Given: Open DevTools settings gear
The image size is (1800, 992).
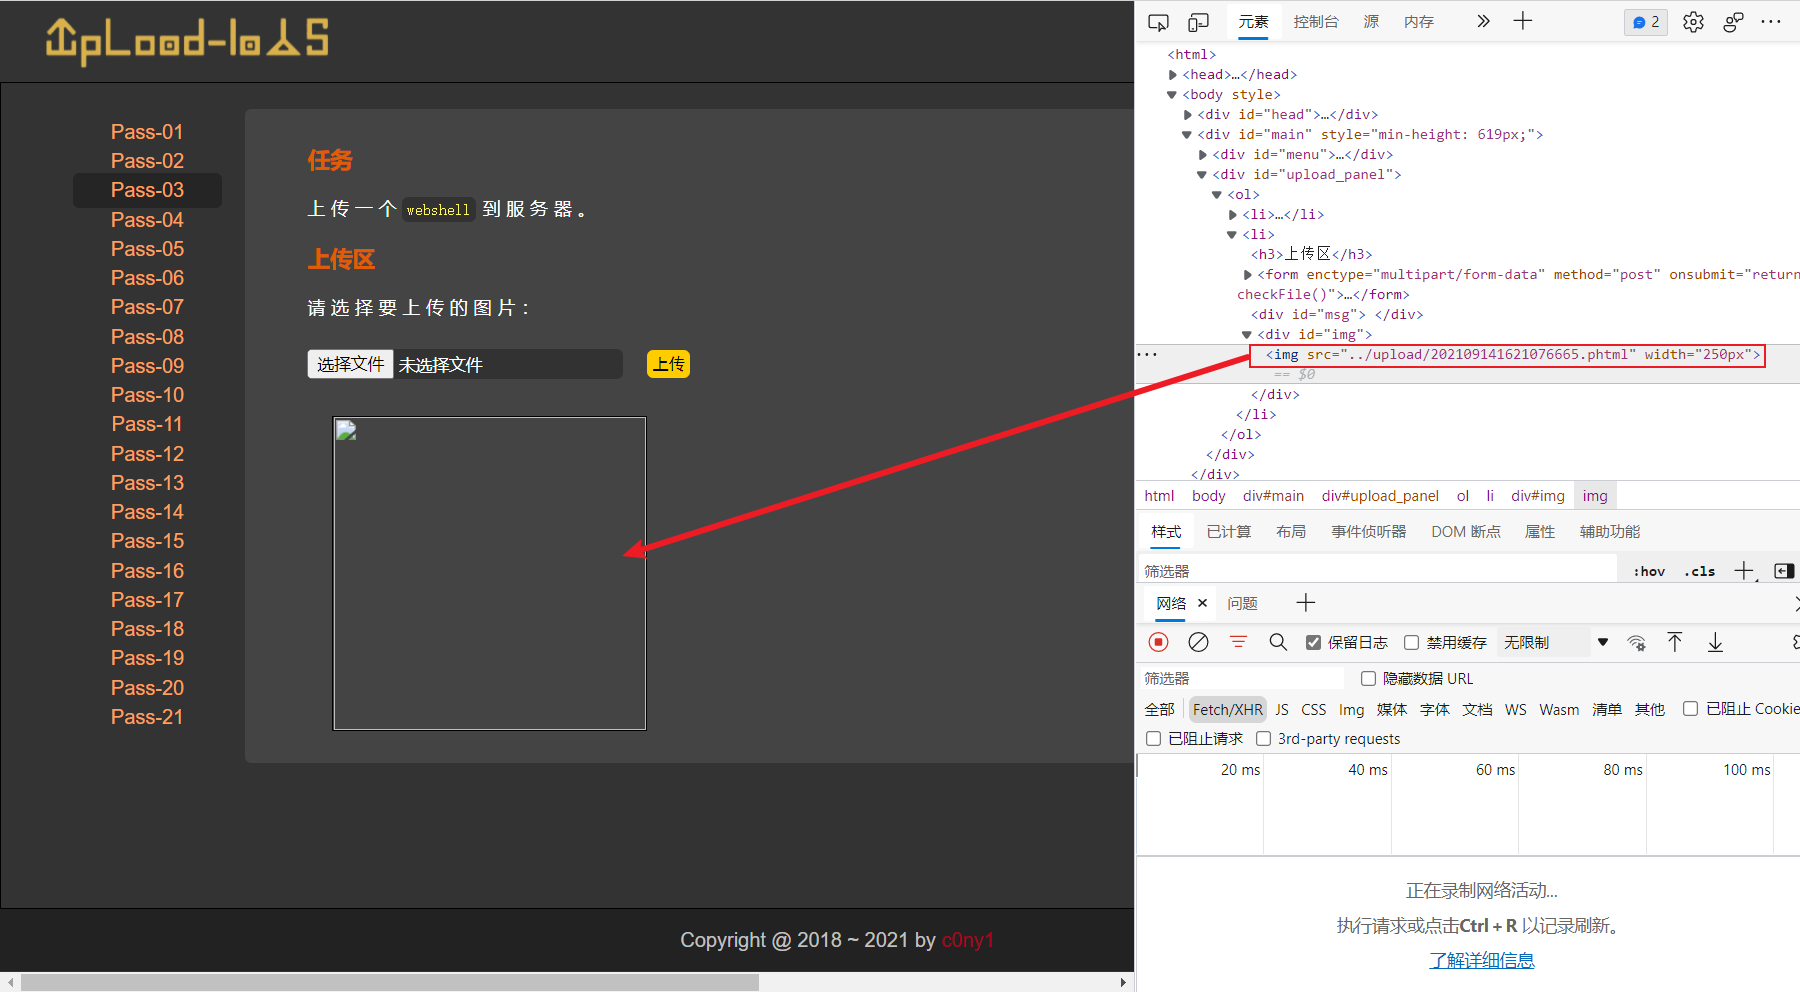Looking at the screenshot, I should [x=1693, y=22].
